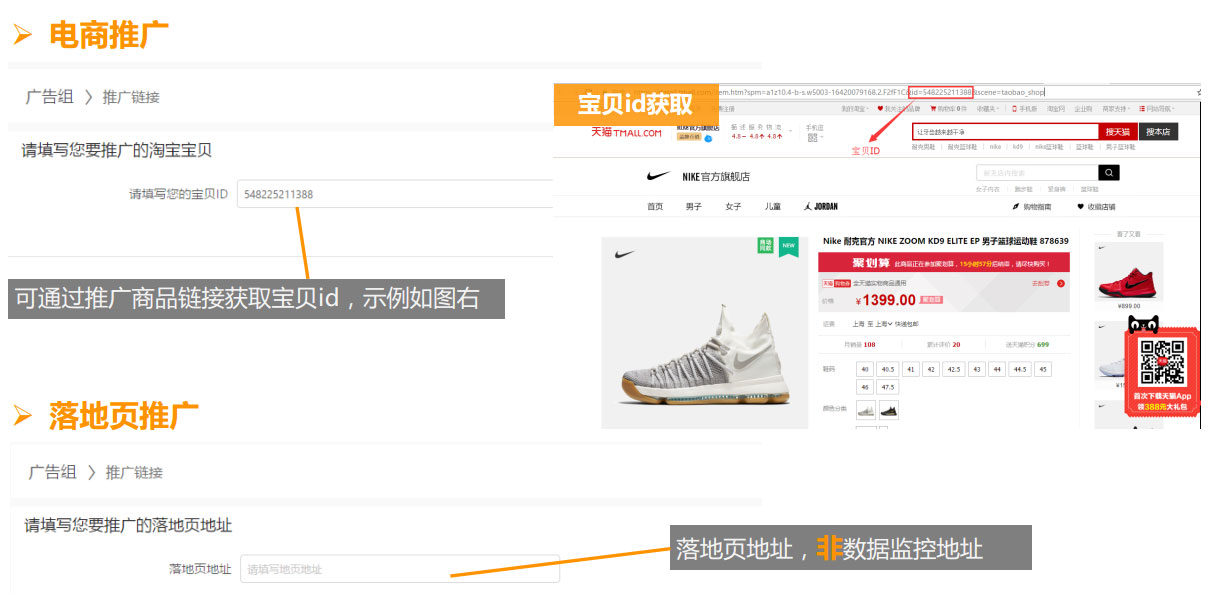Click the Jordan jumpman logo
This screenshot has width=1209, height=596.
pyautogui.click(x=808, y=207)
